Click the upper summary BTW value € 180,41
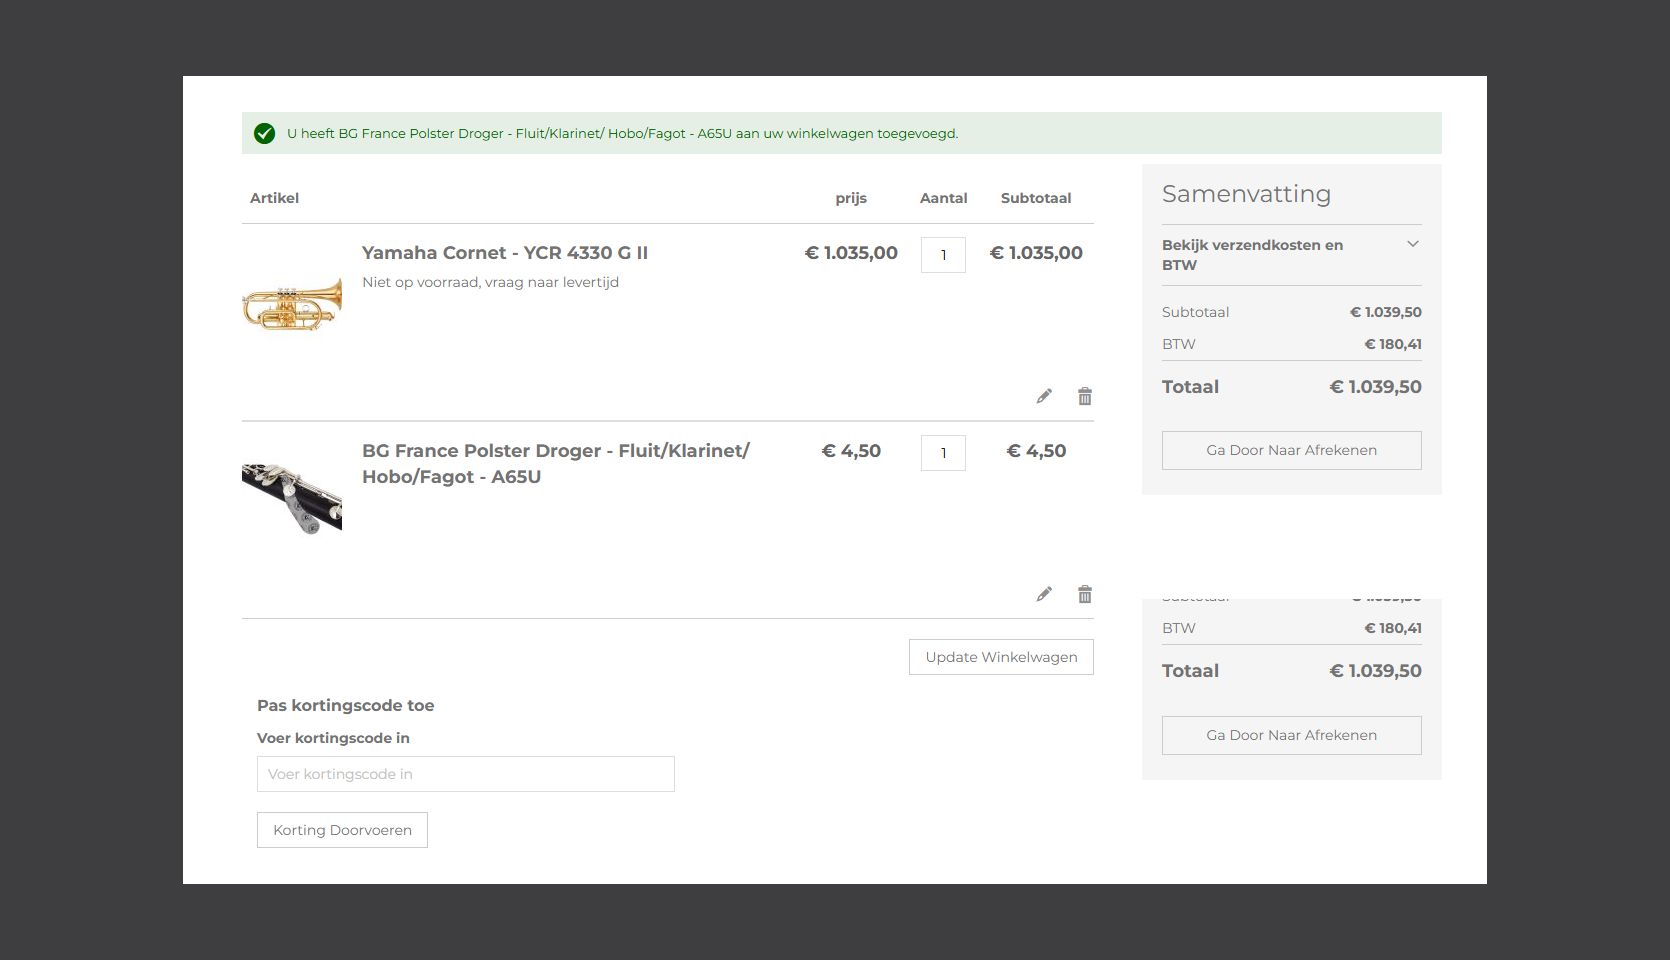 (1393, 344)
